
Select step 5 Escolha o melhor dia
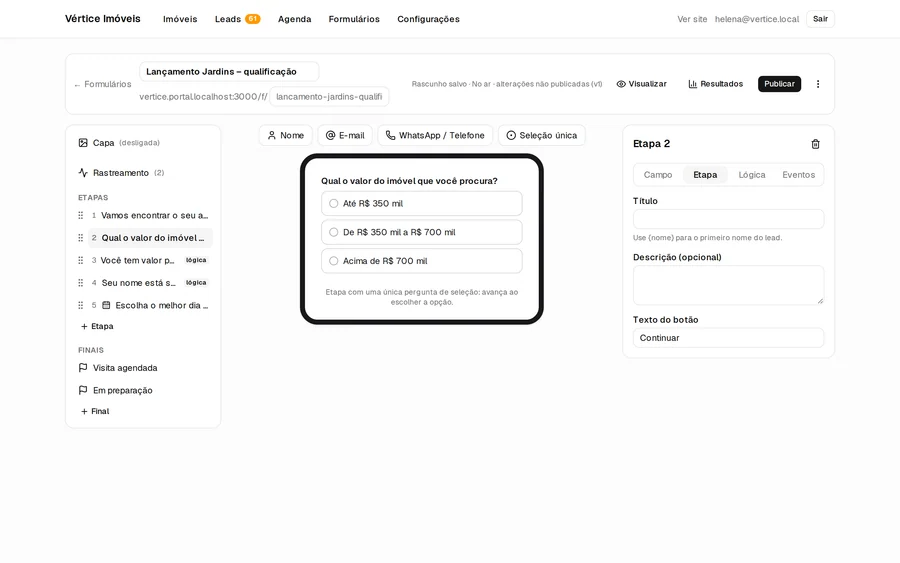[x=150, y=305]
